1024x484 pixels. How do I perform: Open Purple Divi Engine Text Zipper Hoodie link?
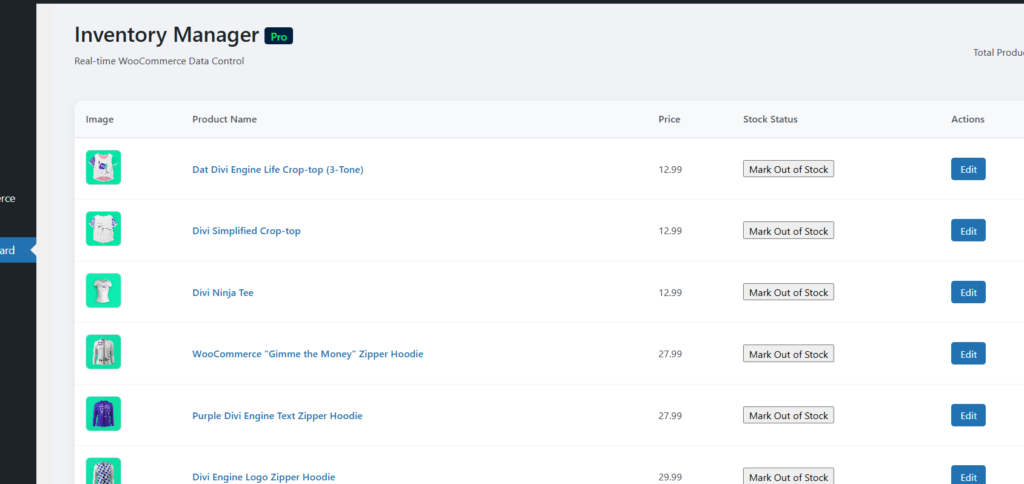coord(277,416)
